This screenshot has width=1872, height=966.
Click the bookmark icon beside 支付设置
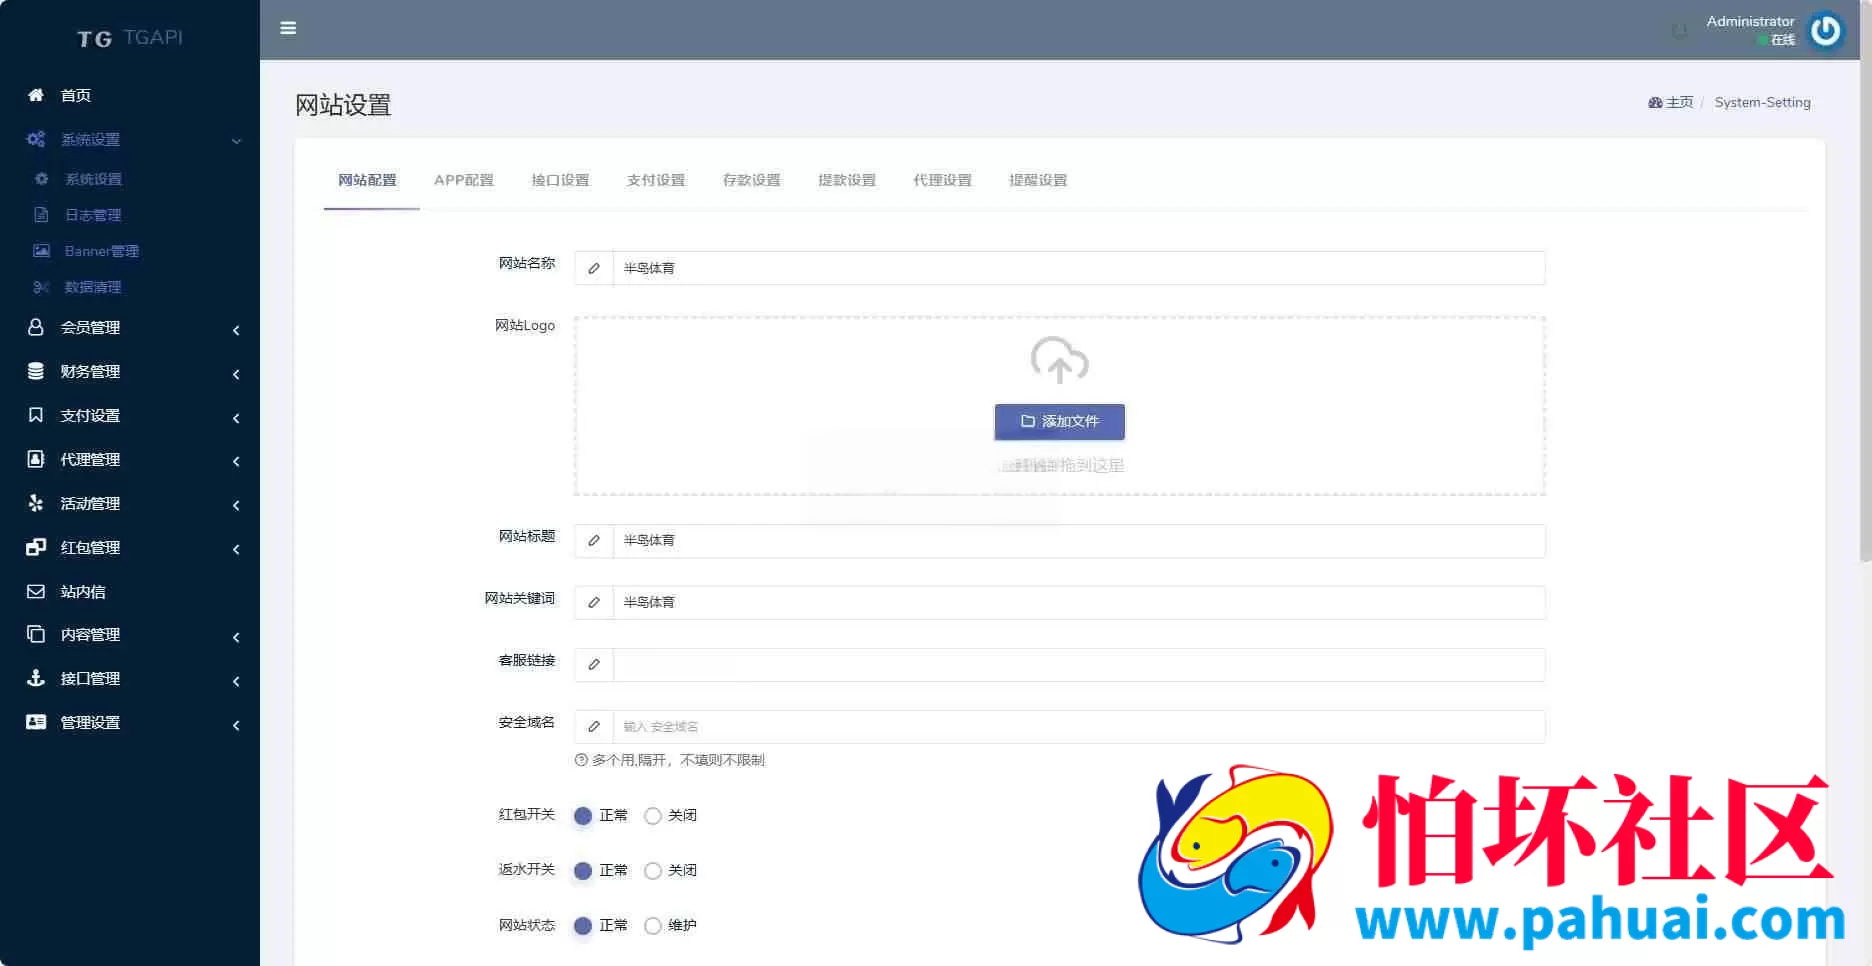coord(36,415)
